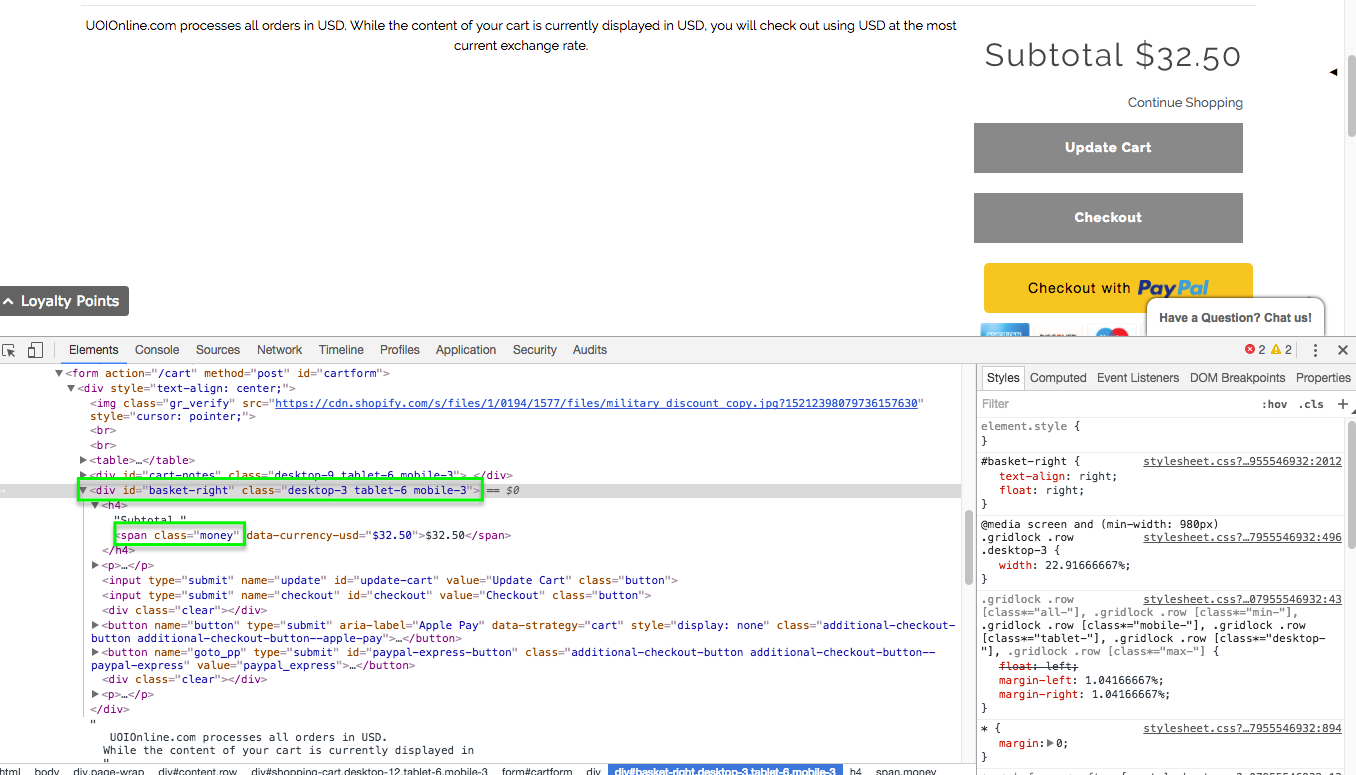Expand the margin shorthand property triangle
Viewport: 1356px width, 775px height.
coord(1049,743)
